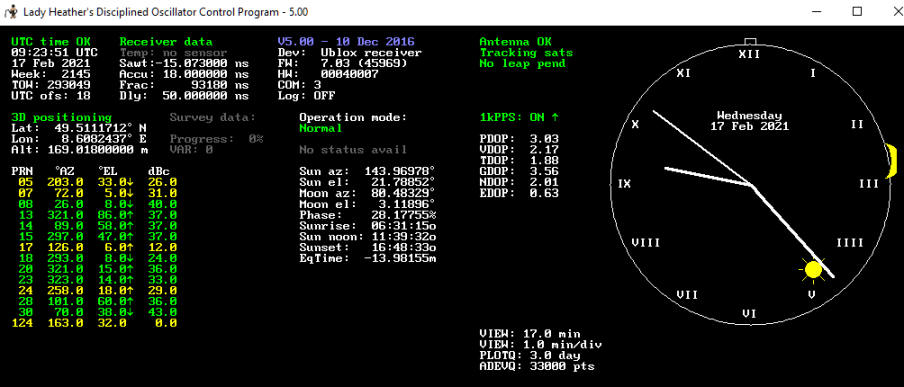
Task: Click 'Dev: Ublox receiver' line
Action: (x=349, y=52)
